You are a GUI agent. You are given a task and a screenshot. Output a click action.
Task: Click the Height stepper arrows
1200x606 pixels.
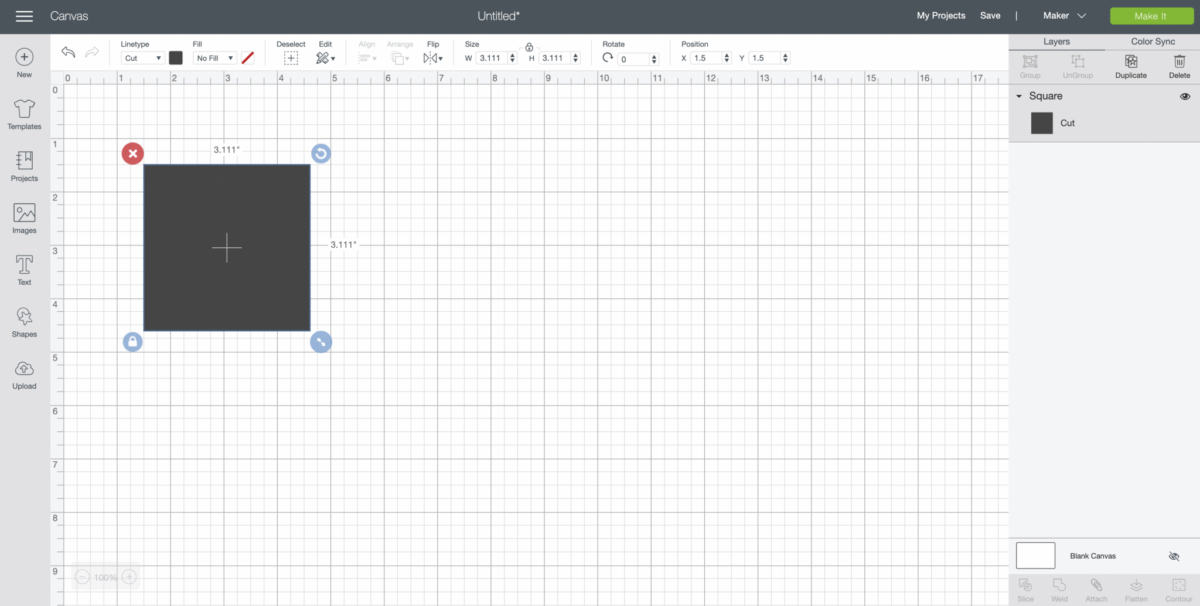click(575, 58)
